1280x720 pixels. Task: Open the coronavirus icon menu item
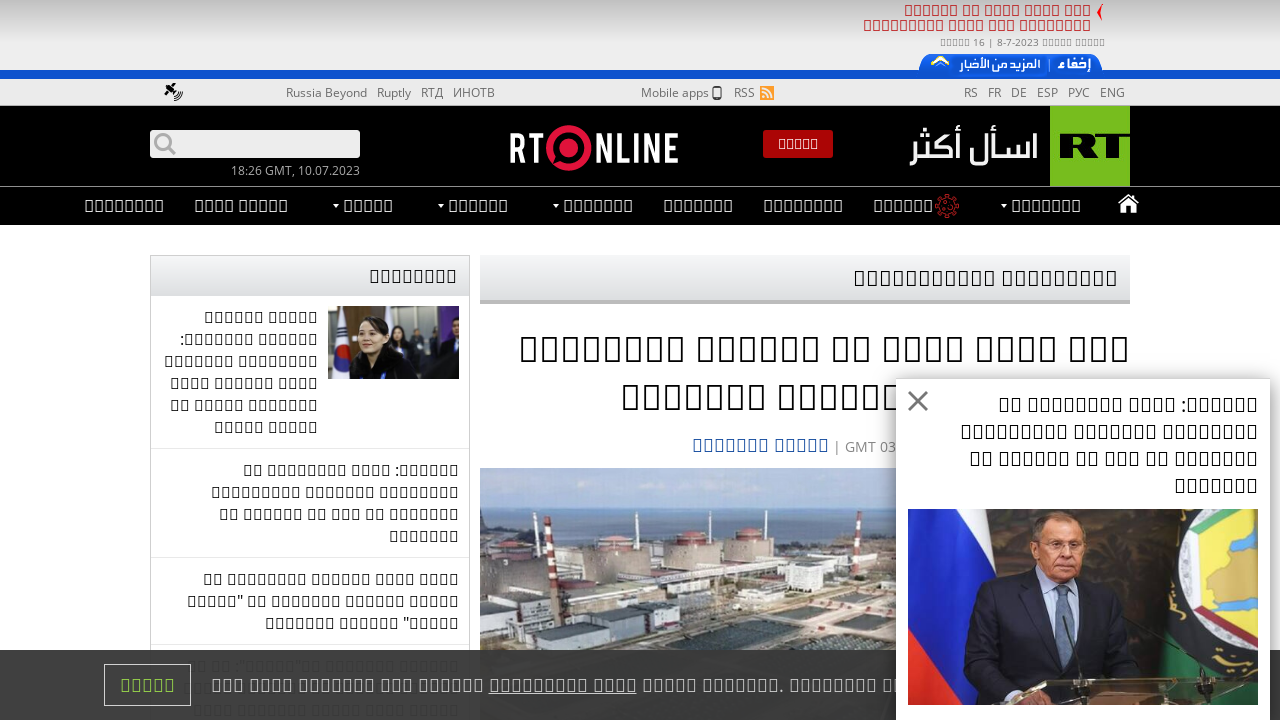click(x=947, y=206)
